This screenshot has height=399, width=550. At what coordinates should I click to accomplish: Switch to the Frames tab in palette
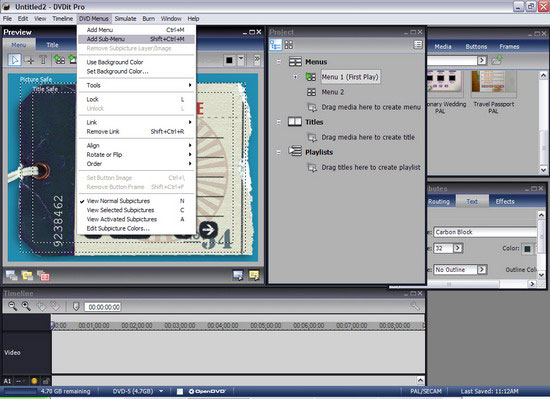(x=509, y=47)
